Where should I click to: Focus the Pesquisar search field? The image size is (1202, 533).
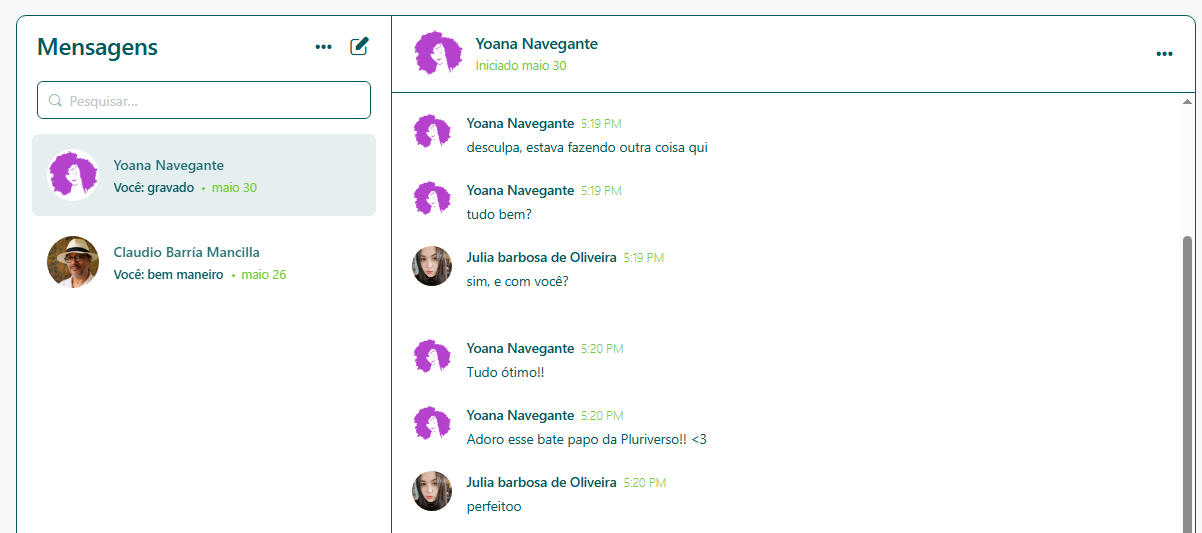click(210, 101)
